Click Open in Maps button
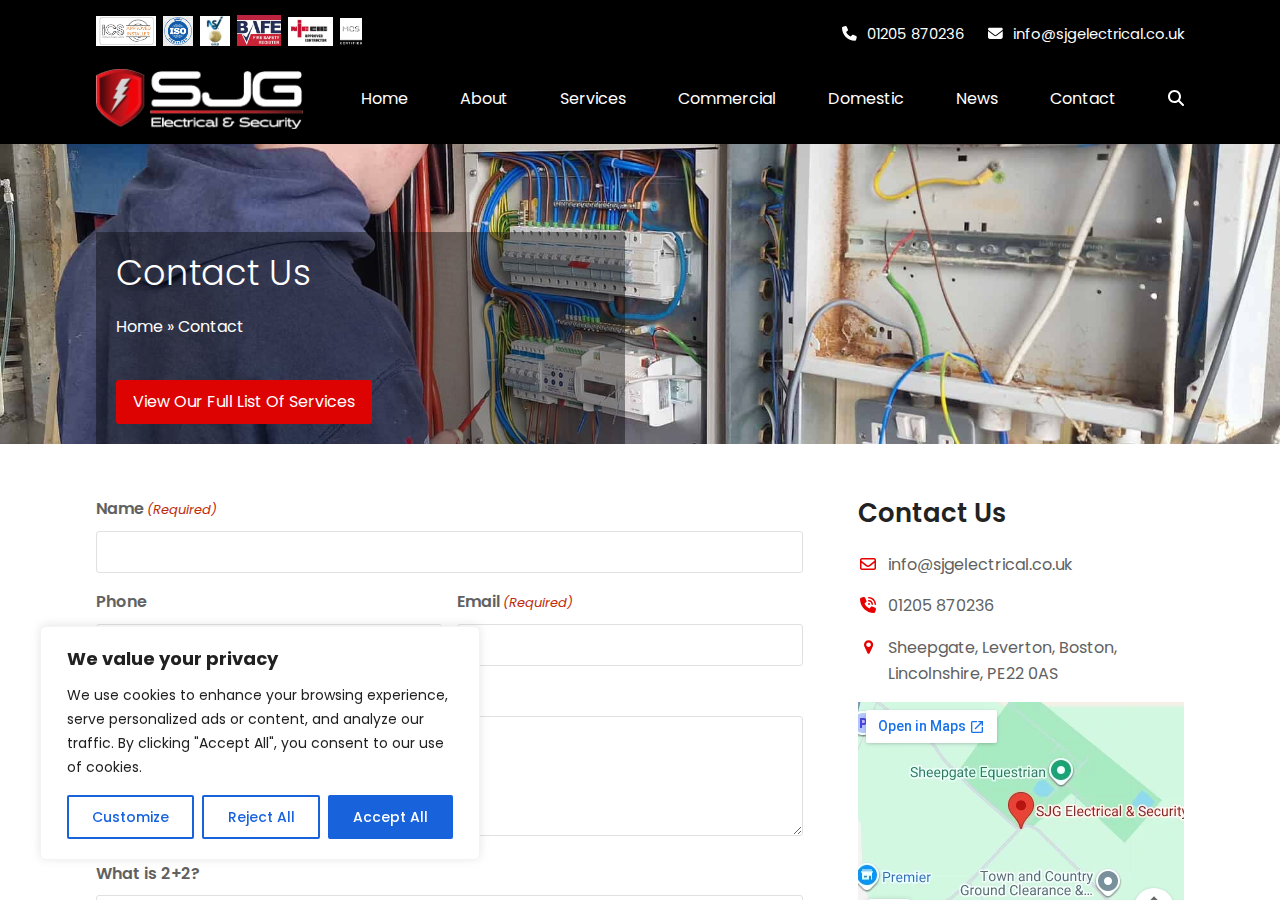Image resolution: width=1280 pixels, height=900 pixels. click(931, 726)
